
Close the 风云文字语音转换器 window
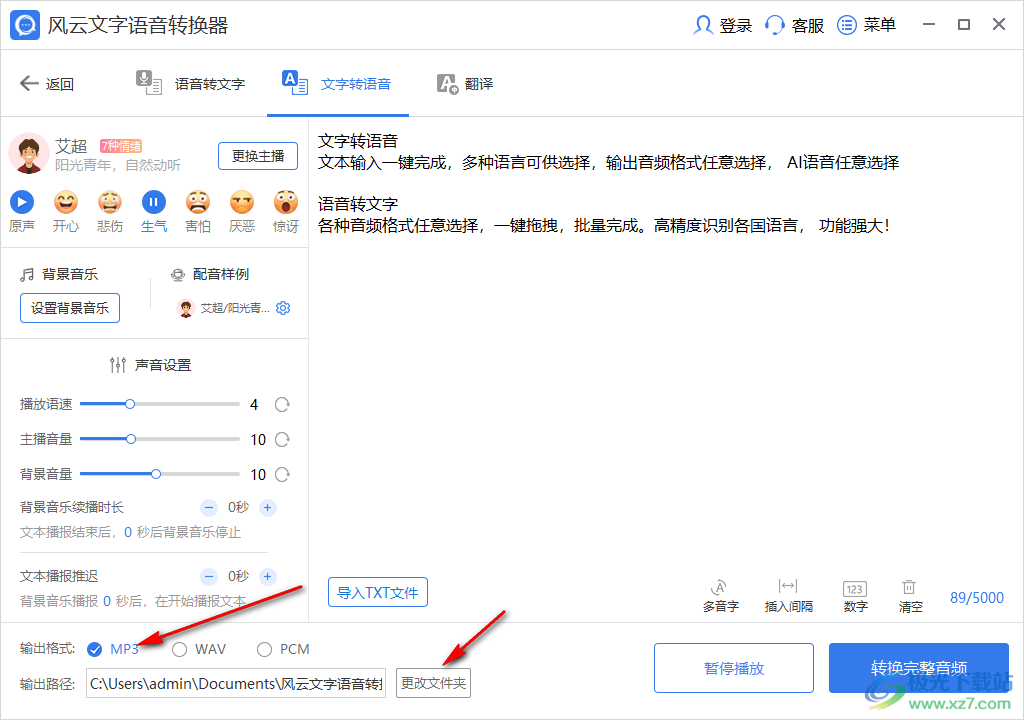(999, 25)
